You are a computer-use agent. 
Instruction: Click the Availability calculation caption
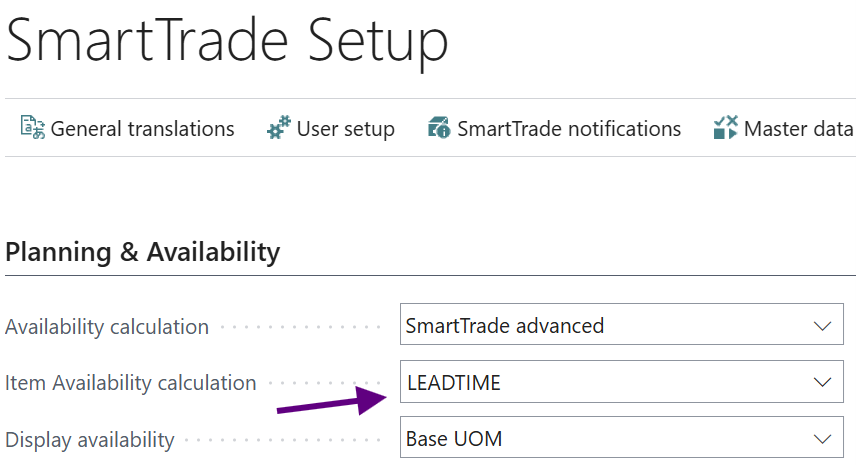click(107, 327)
